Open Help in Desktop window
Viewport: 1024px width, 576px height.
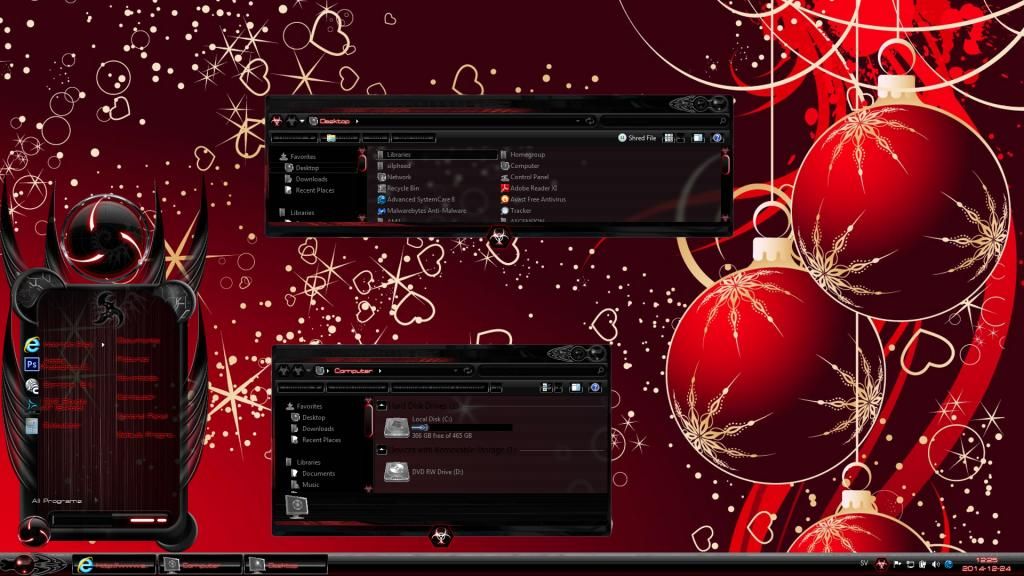click(717, 138)
